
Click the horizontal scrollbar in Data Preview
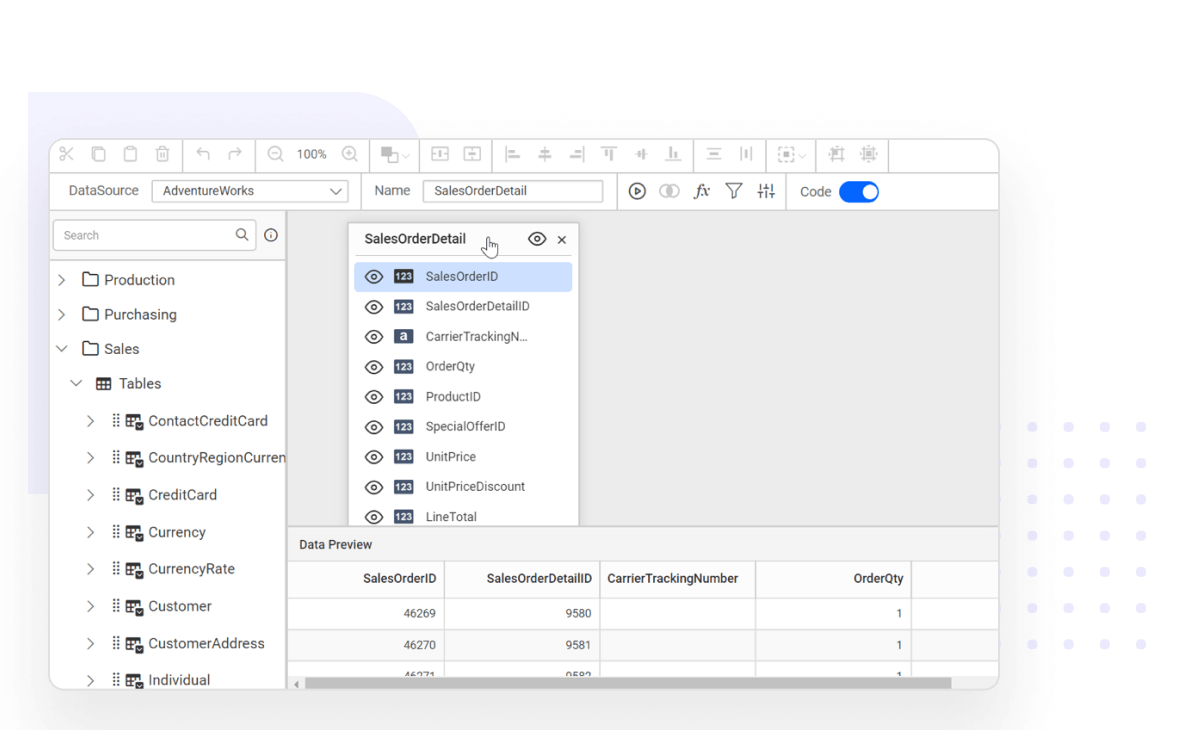click(628, 683)
